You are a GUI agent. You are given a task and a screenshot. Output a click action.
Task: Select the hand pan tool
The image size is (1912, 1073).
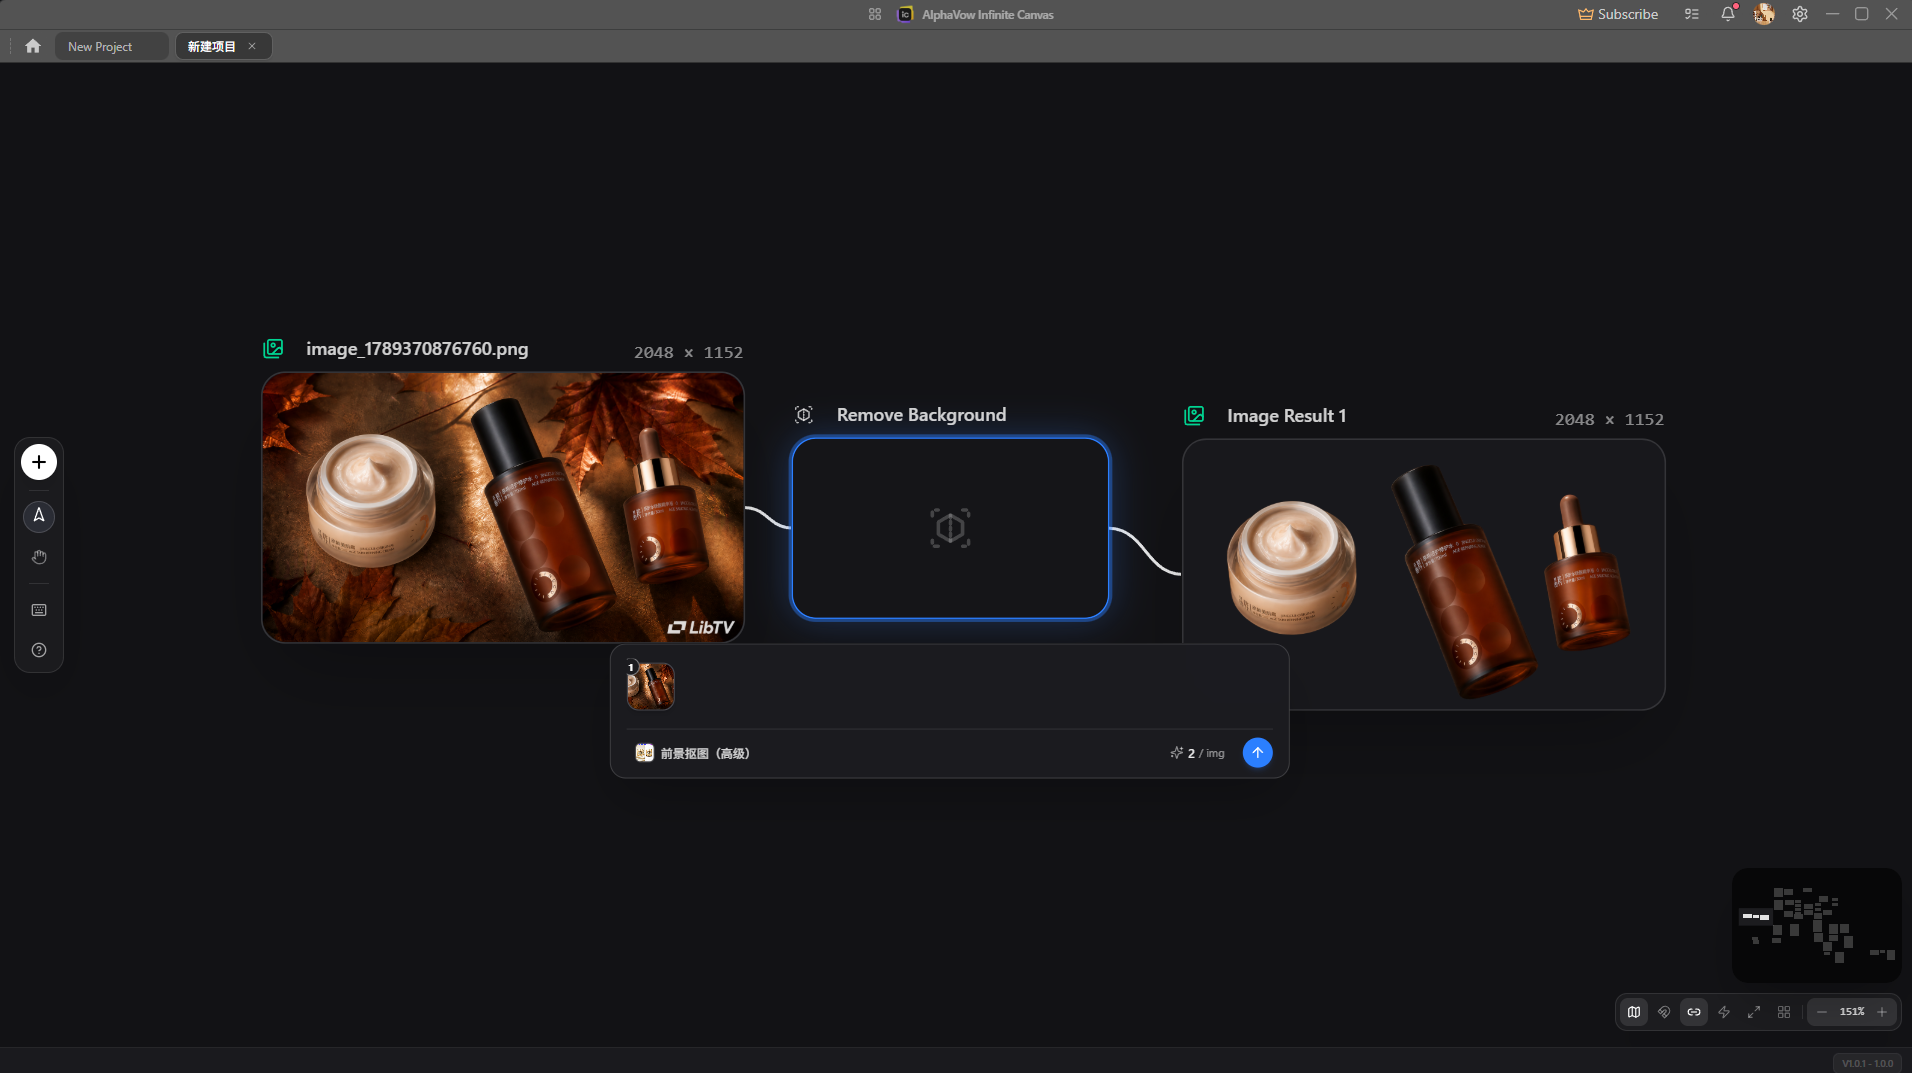[x=39, y=557]
